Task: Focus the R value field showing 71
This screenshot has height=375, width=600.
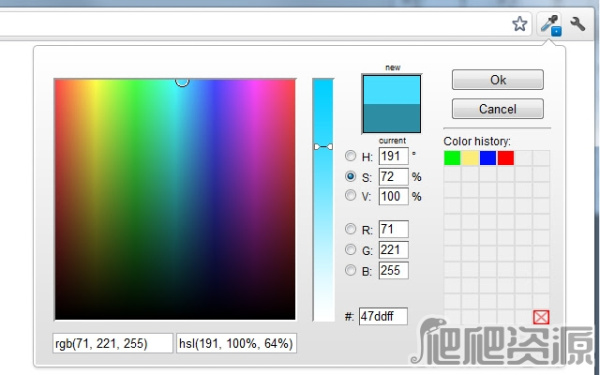Action: [393, 229]
